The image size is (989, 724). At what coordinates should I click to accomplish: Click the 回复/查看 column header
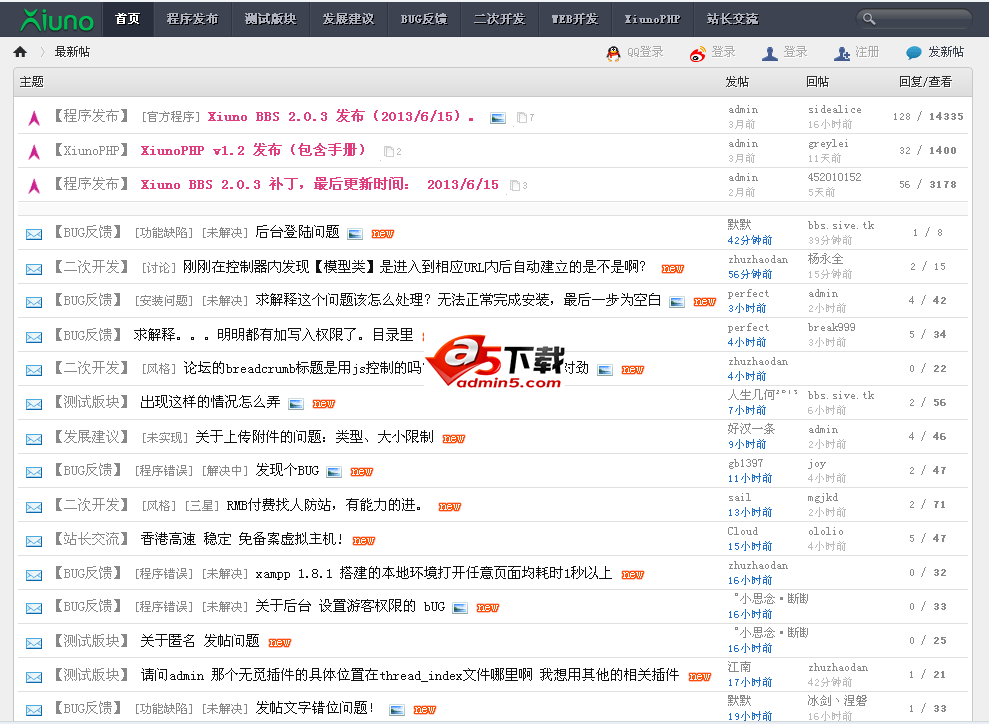click(x=925, y=82)
